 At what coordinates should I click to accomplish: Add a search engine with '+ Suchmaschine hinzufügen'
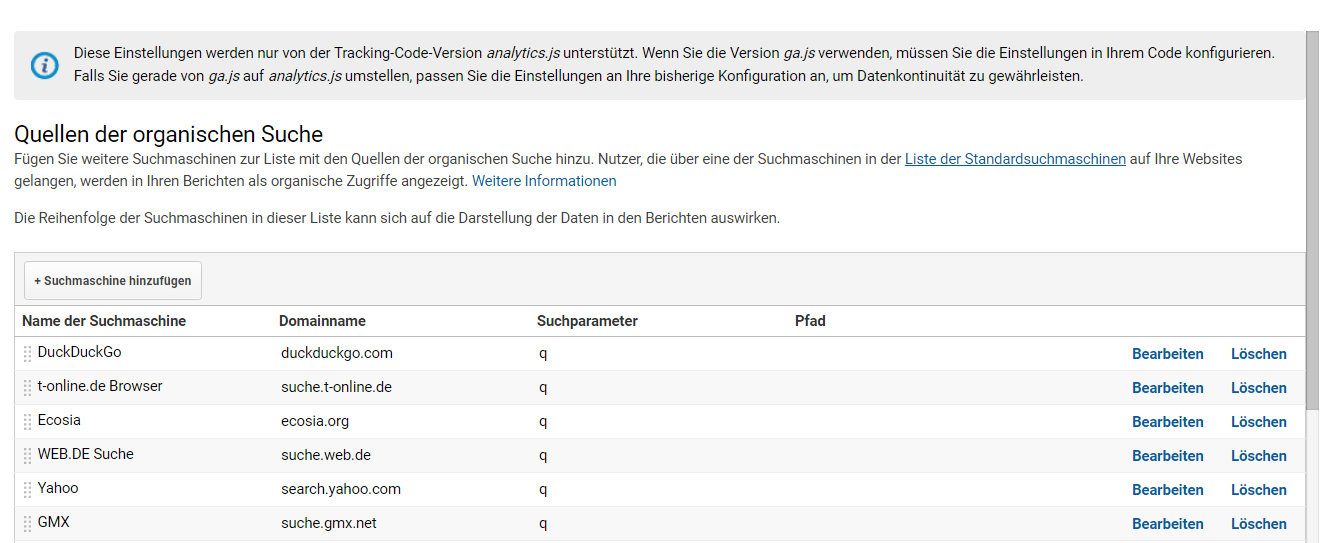[x=113, y=281]
